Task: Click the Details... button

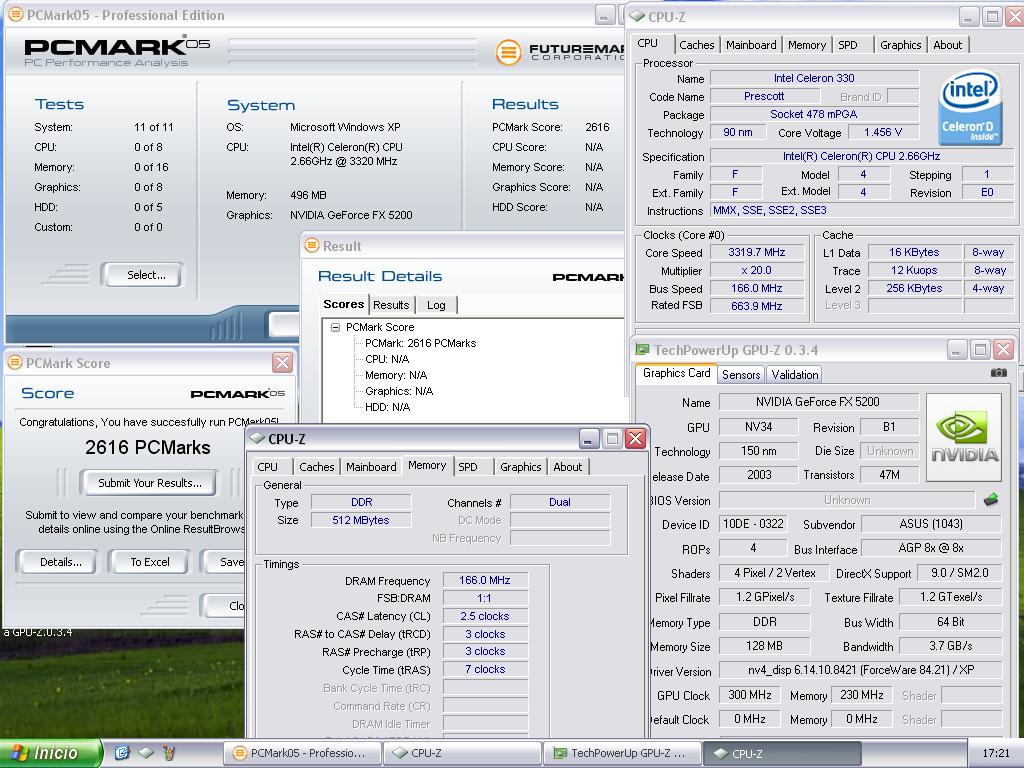Action: tap(57, 562)
